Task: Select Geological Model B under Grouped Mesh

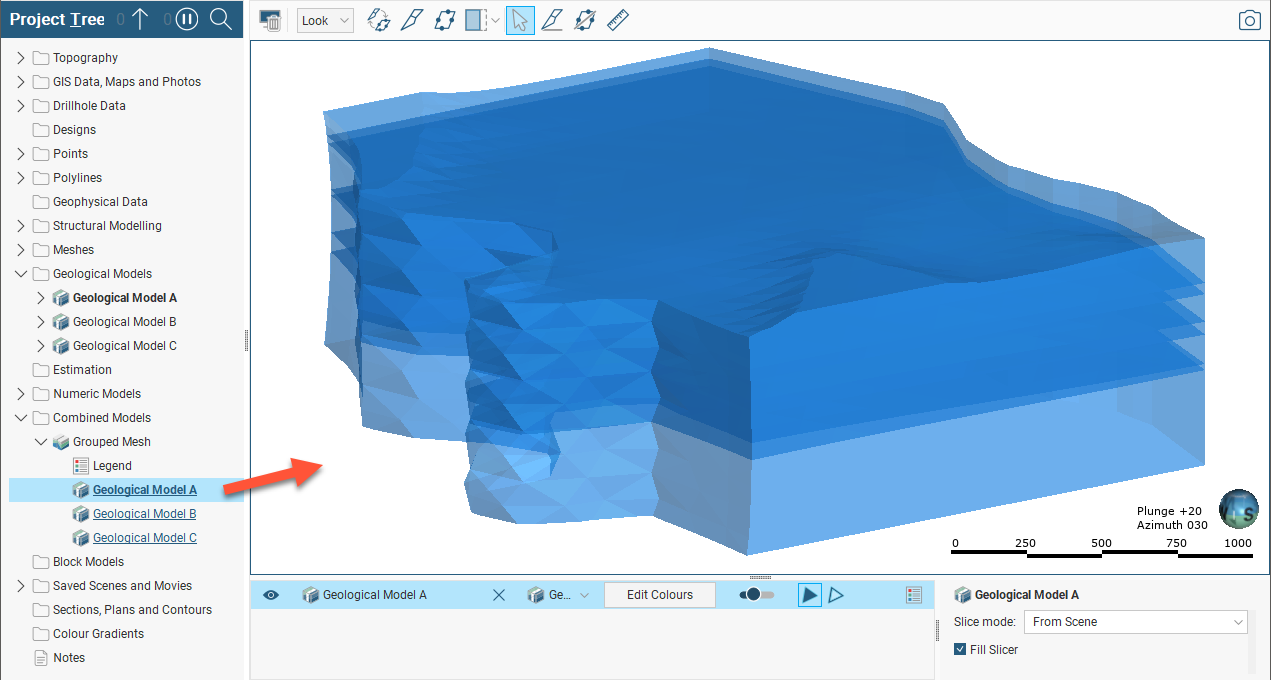Action: point(144,514)
